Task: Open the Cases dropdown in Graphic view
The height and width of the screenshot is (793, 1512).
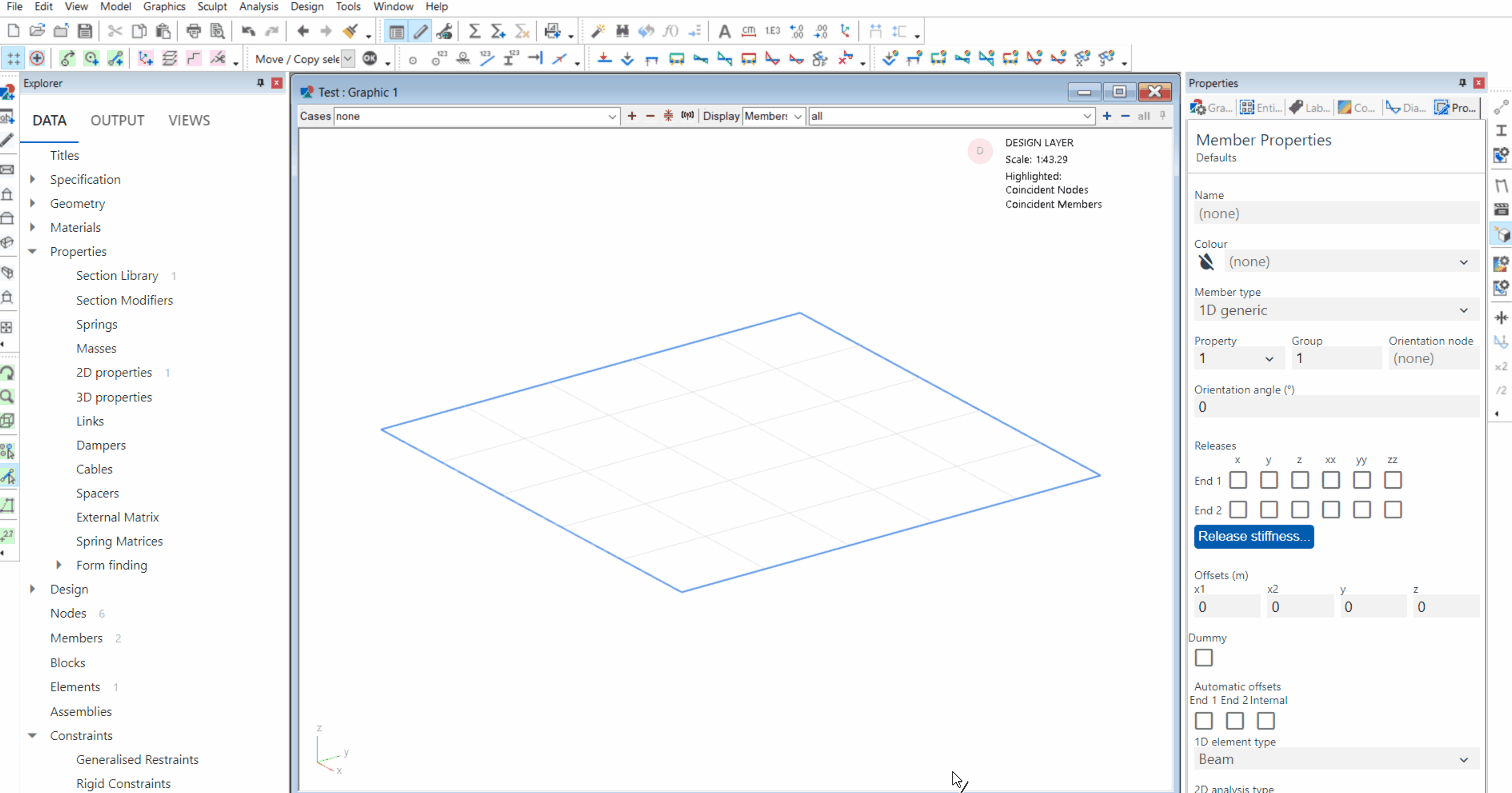Action: point(476,117)
